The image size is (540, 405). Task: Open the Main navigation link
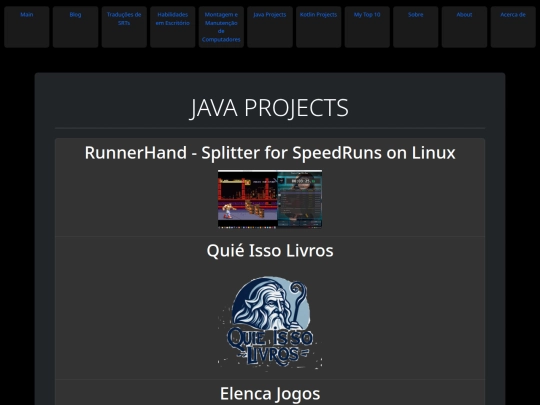click(27, 14)
